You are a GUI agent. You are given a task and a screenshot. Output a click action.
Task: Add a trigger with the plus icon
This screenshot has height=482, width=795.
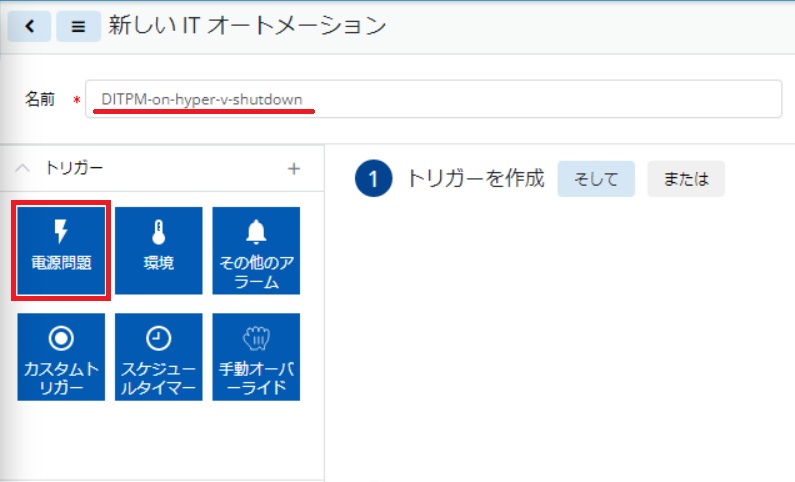pyautogui.click(x=294, y=169)
